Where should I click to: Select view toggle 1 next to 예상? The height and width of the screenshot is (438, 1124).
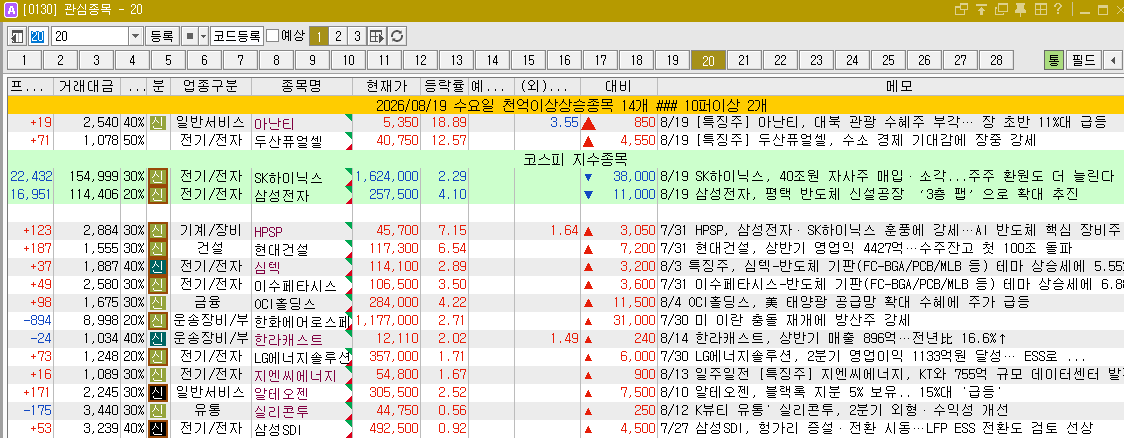pos(320,36)
